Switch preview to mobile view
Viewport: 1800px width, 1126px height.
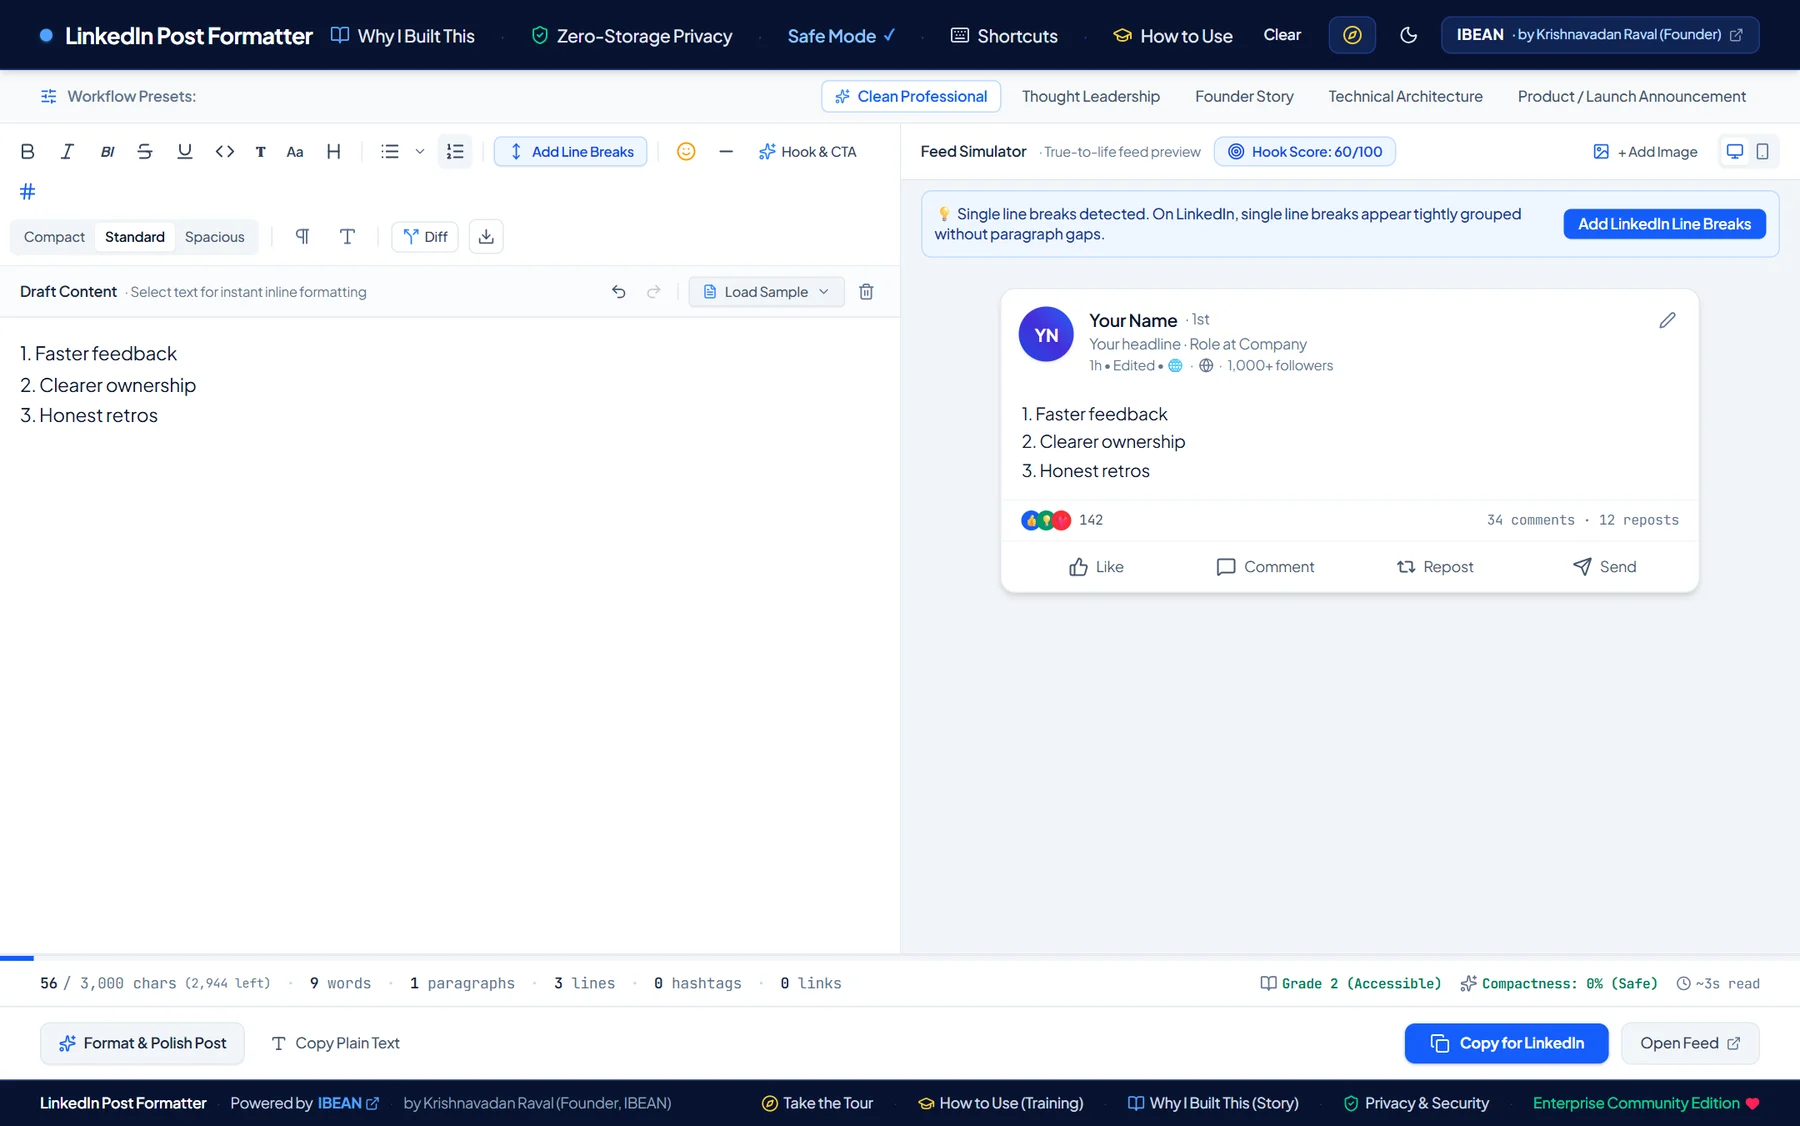coord(1763,152)
